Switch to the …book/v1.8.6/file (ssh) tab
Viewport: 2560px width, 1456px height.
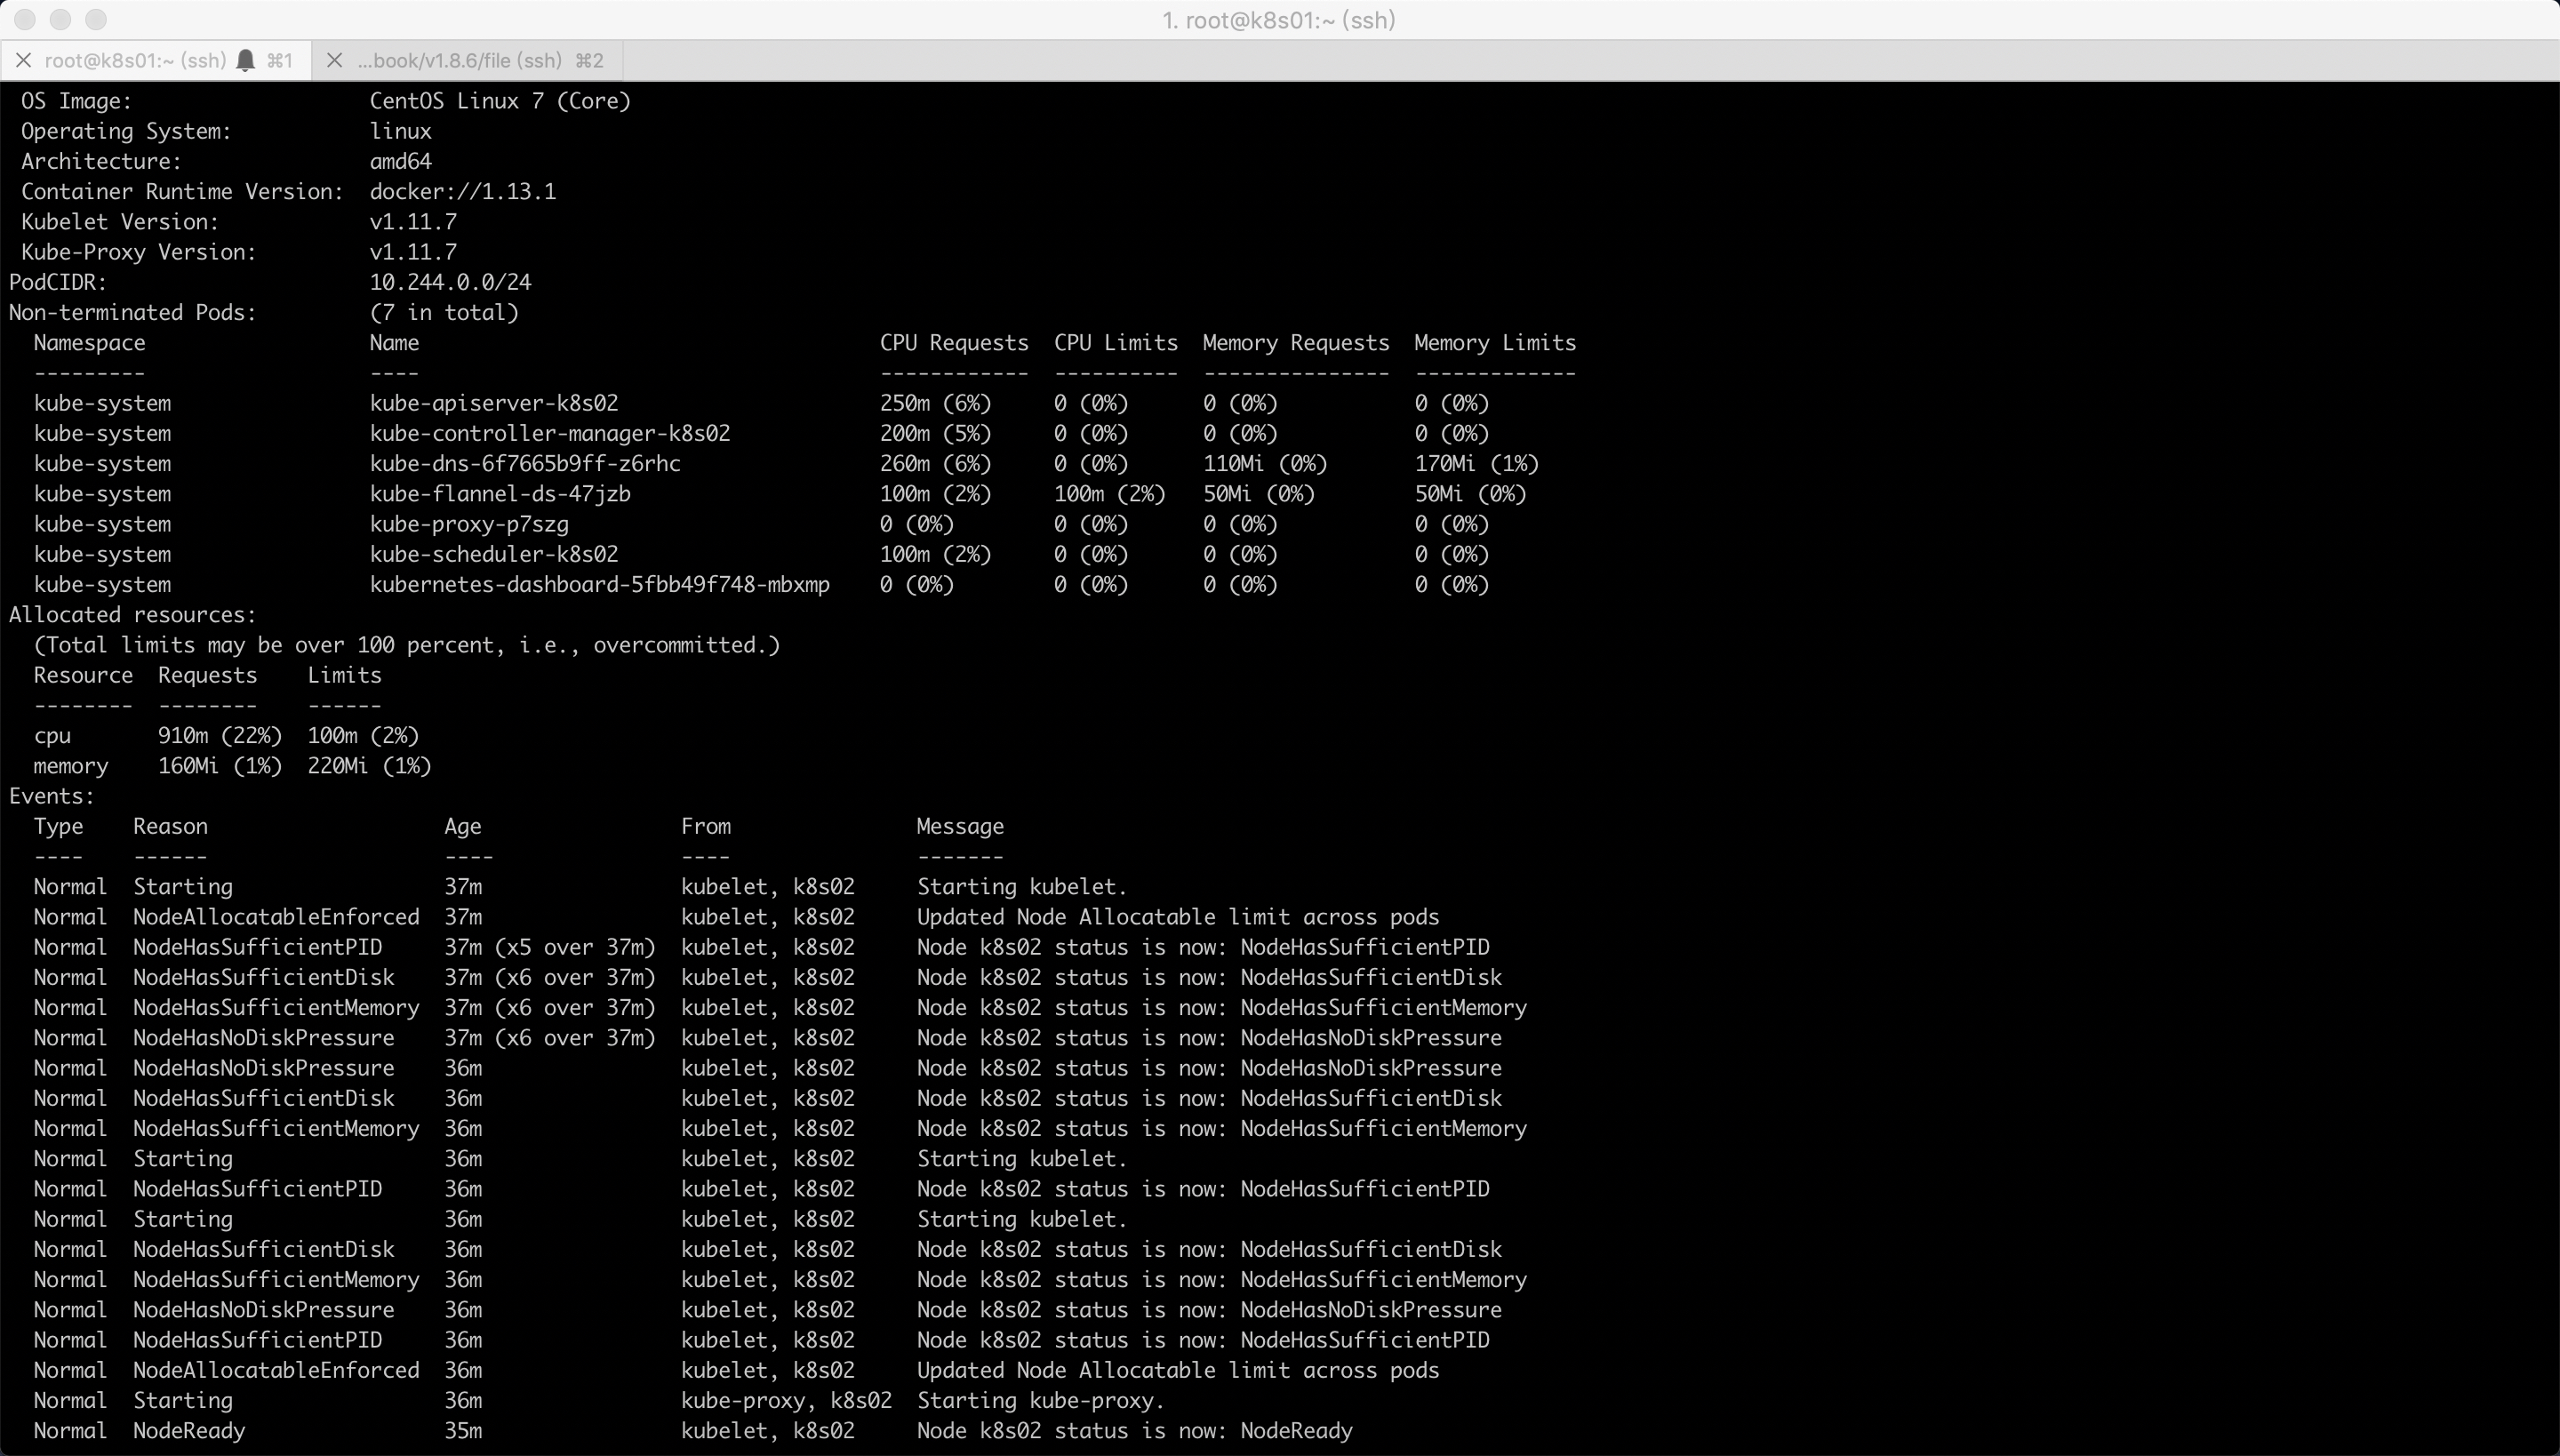pyautogui.click(x=460, y=61)
